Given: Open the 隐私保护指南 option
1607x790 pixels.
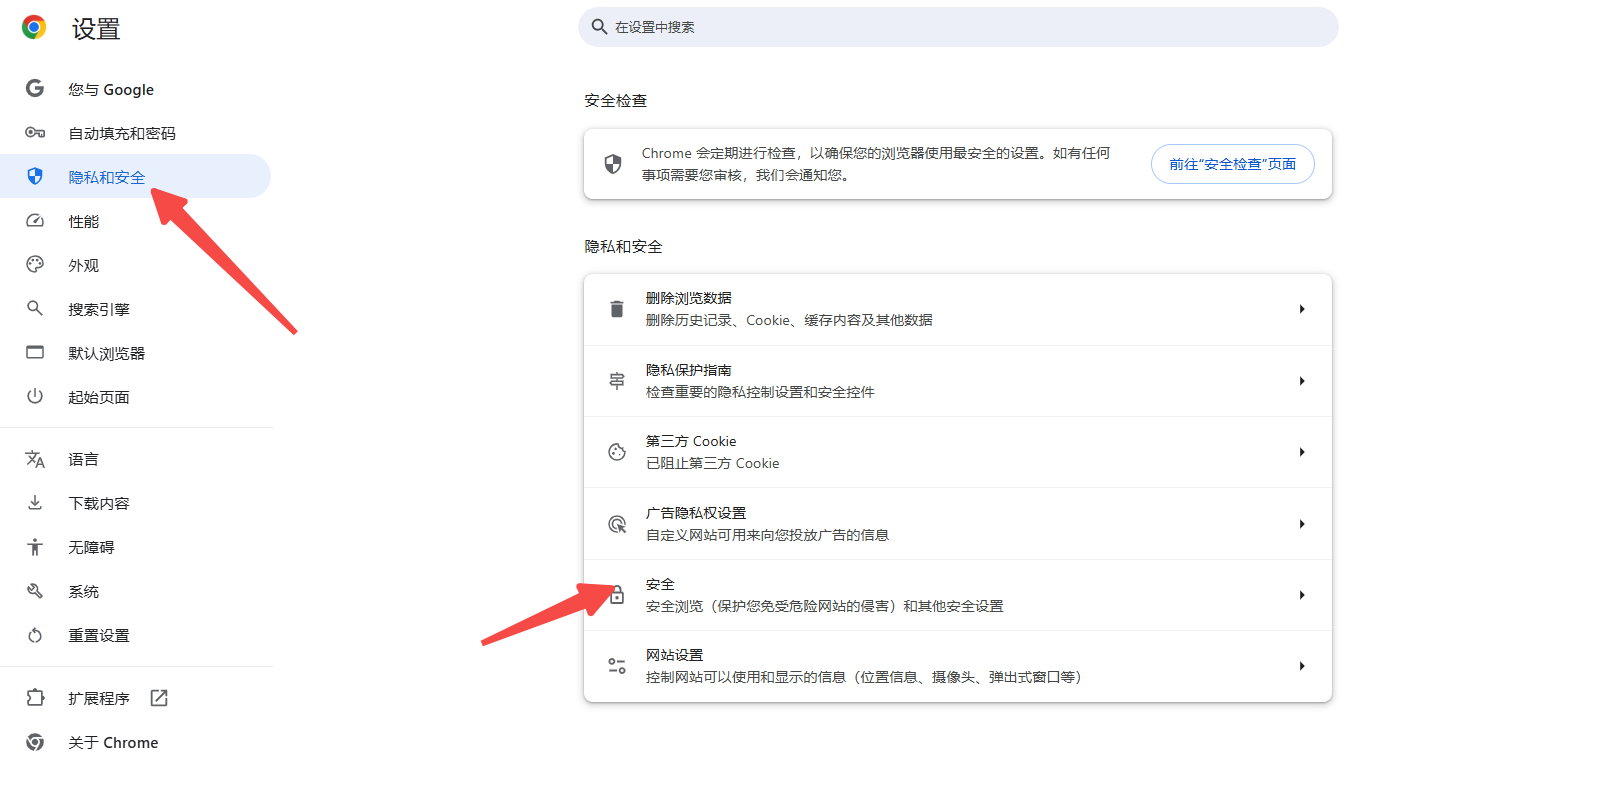Looking at the screenshot, I should pyautogui.click(x=958, y=381).
